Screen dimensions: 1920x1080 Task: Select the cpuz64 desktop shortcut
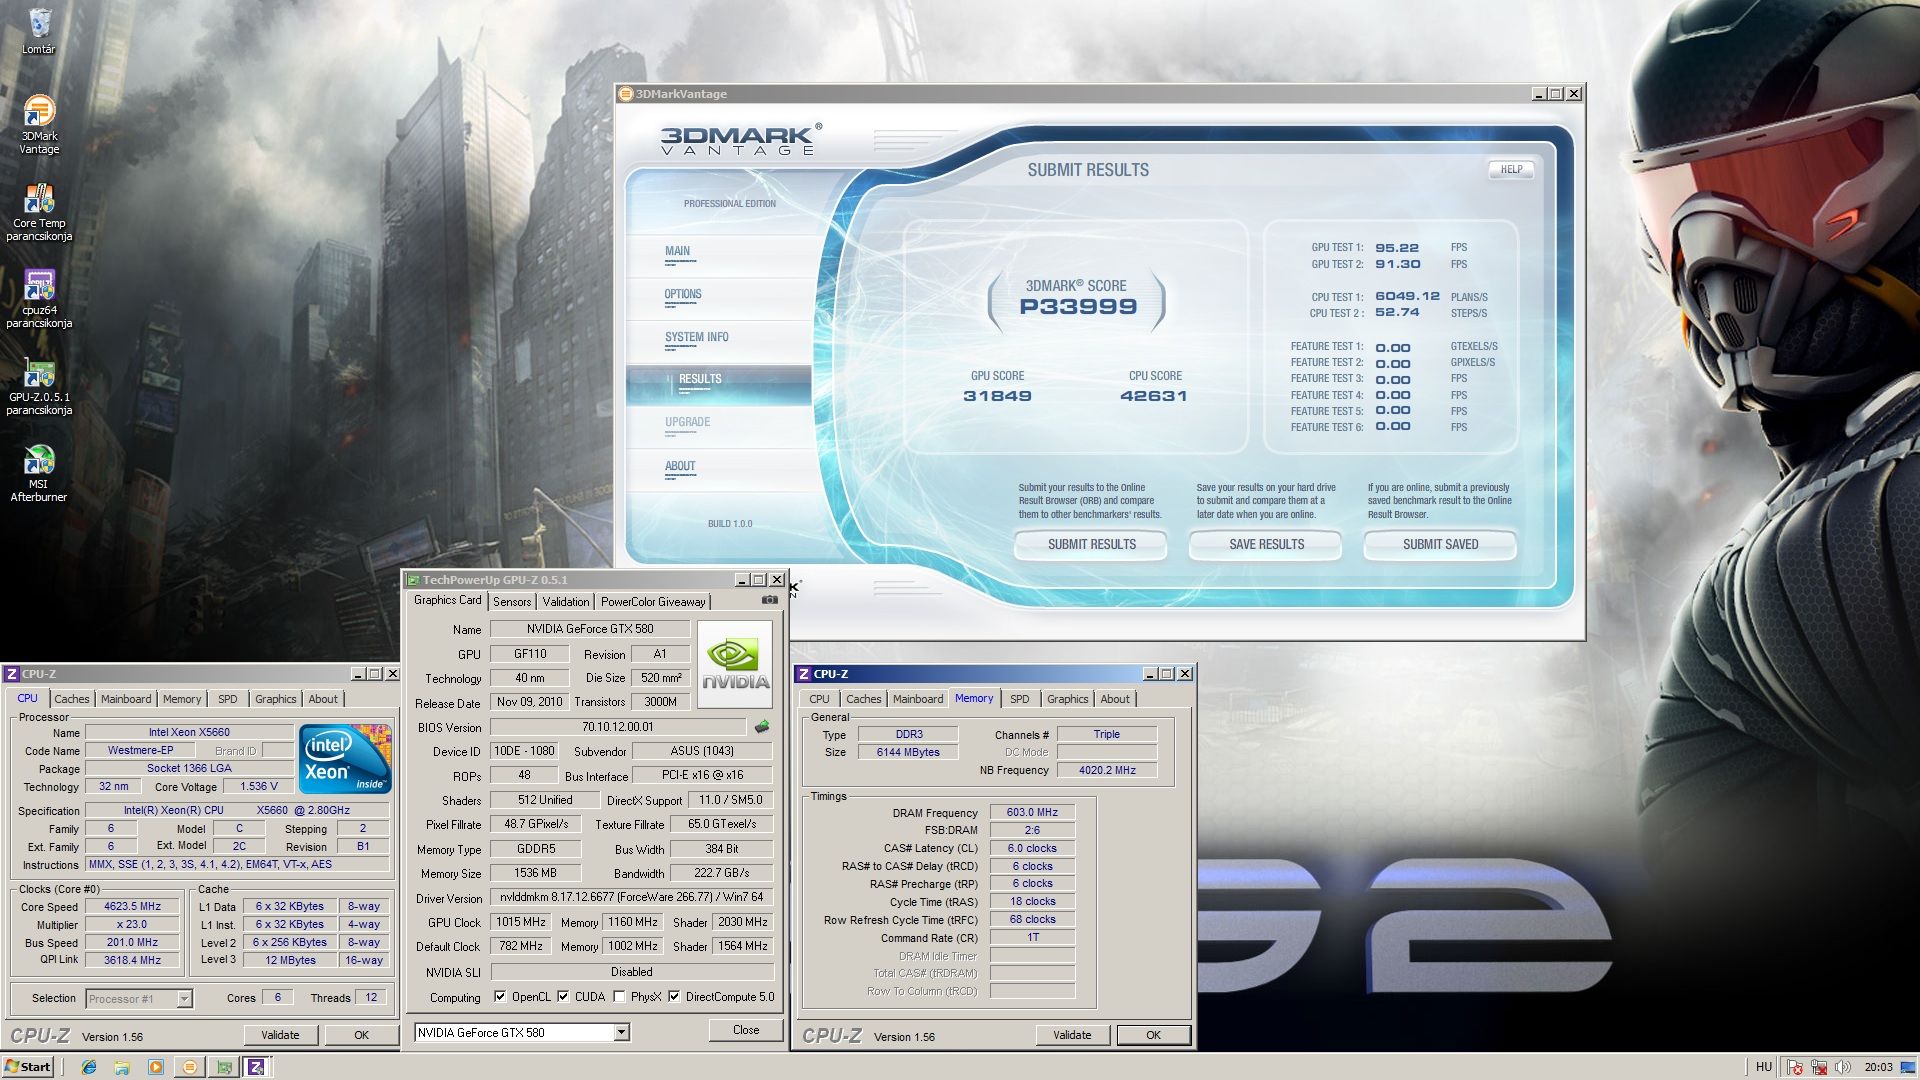(x=39, y=299)
